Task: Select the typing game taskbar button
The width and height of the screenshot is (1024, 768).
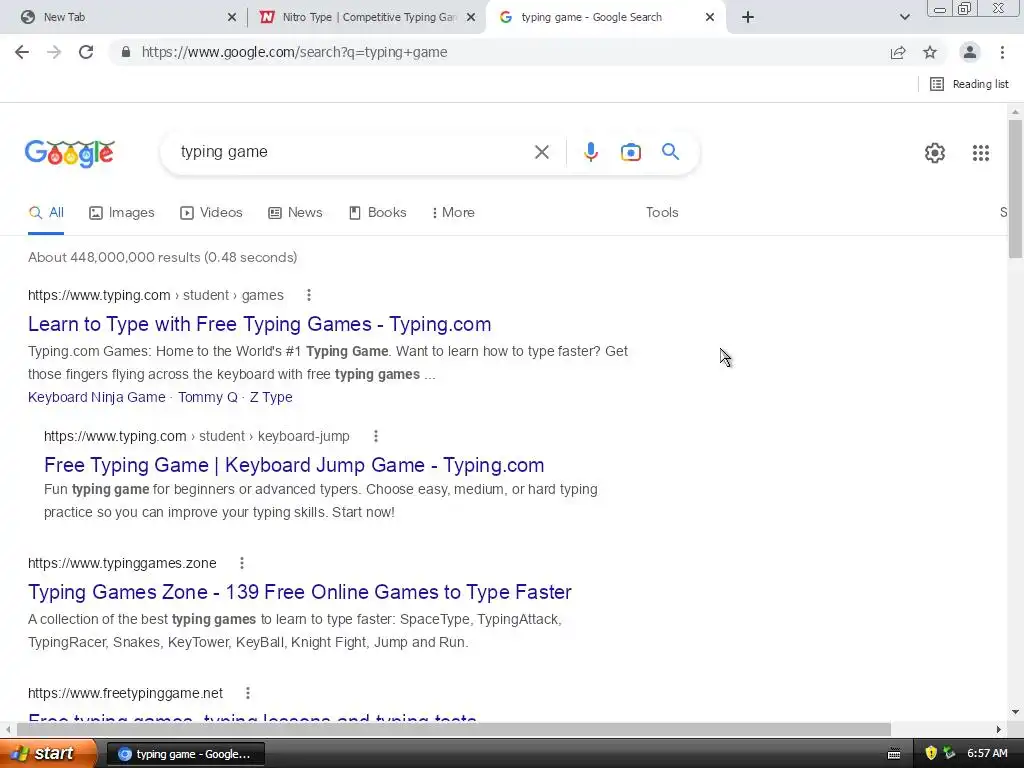Action: coord(185,754)
